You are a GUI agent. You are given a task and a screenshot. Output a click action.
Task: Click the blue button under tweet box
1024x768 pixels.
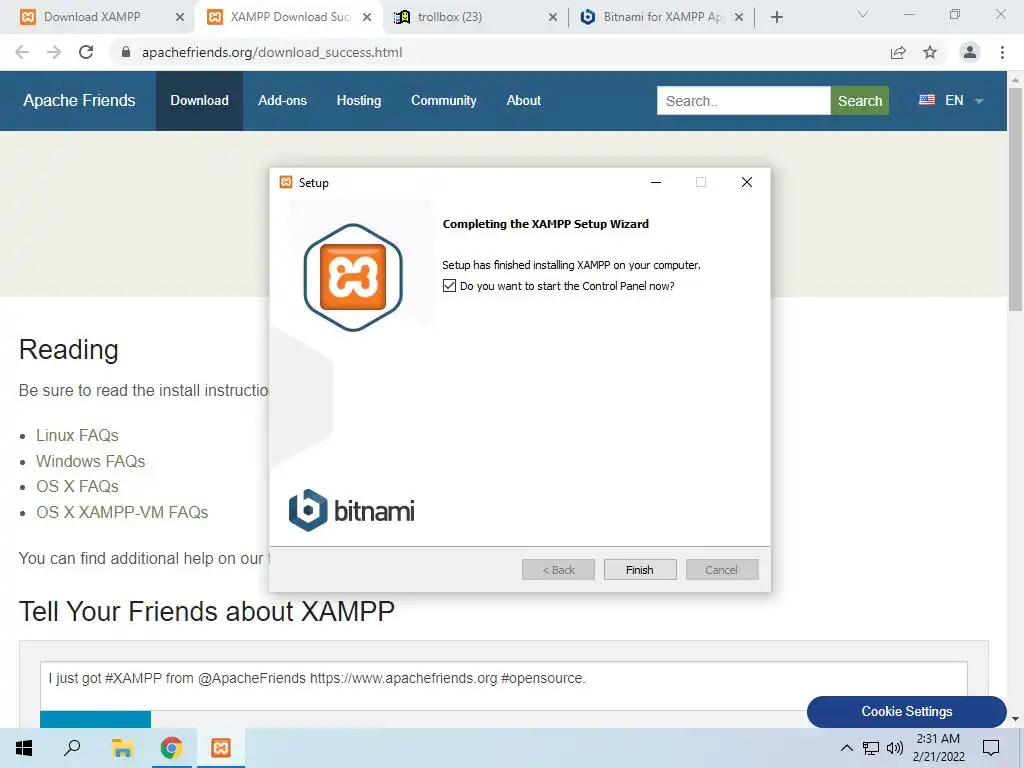tap(95, 719)
